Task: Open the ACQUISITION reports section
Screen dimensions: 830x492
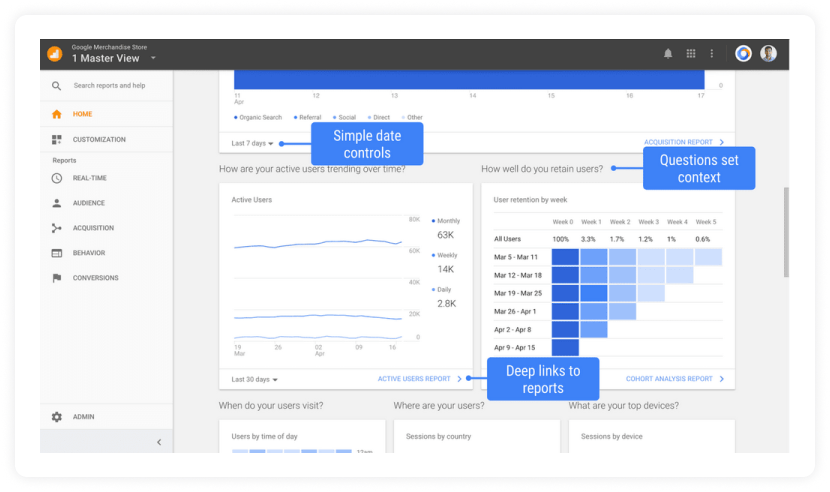Action: coord(93,228)
